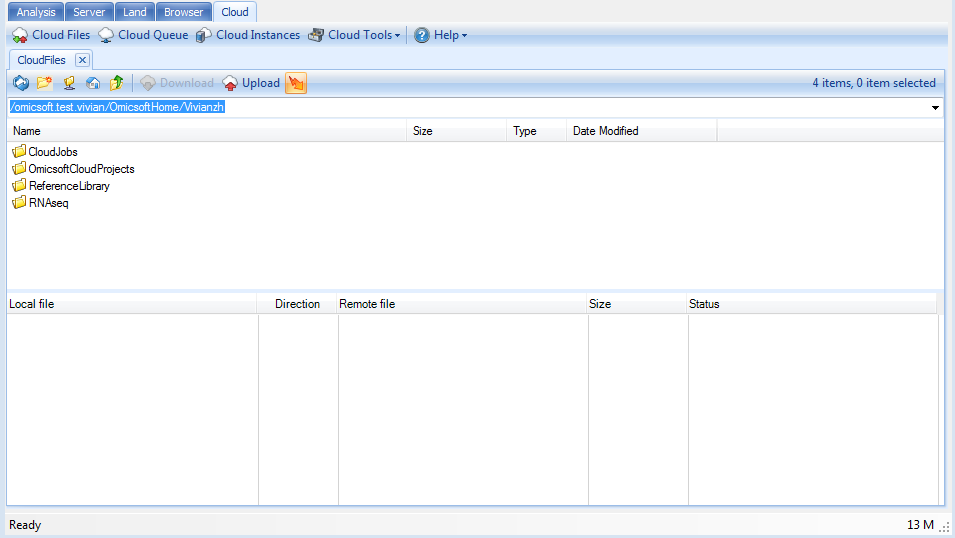This screenshot has width=955, height=538.
Task: Sort files by the upper Size column
Action: point(456,131)
